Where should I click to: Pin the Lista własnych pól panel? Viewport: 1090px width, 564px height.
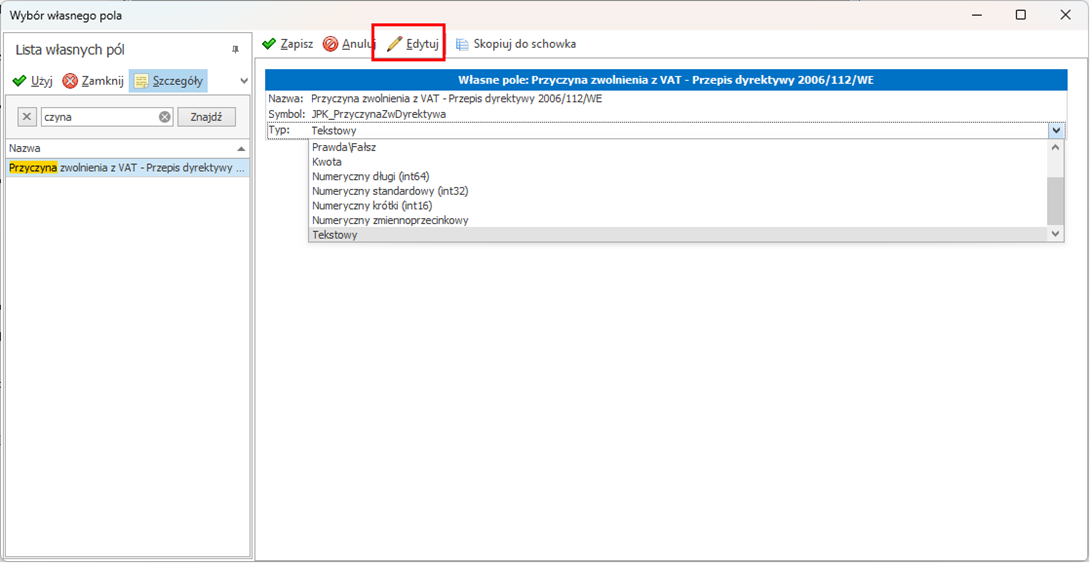coord(236,50)
